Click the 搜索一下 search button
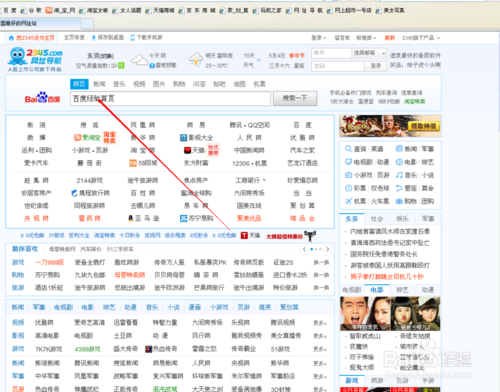Screen dimensions: 500x392 pyautogui.click(x=295, y=98)
